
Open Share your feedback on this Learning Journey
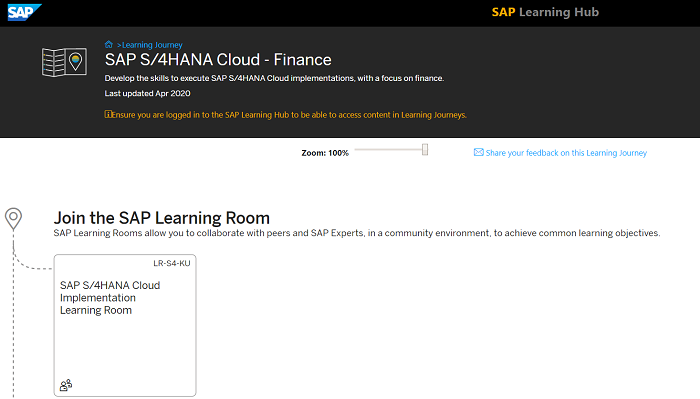tap(566, 153)
